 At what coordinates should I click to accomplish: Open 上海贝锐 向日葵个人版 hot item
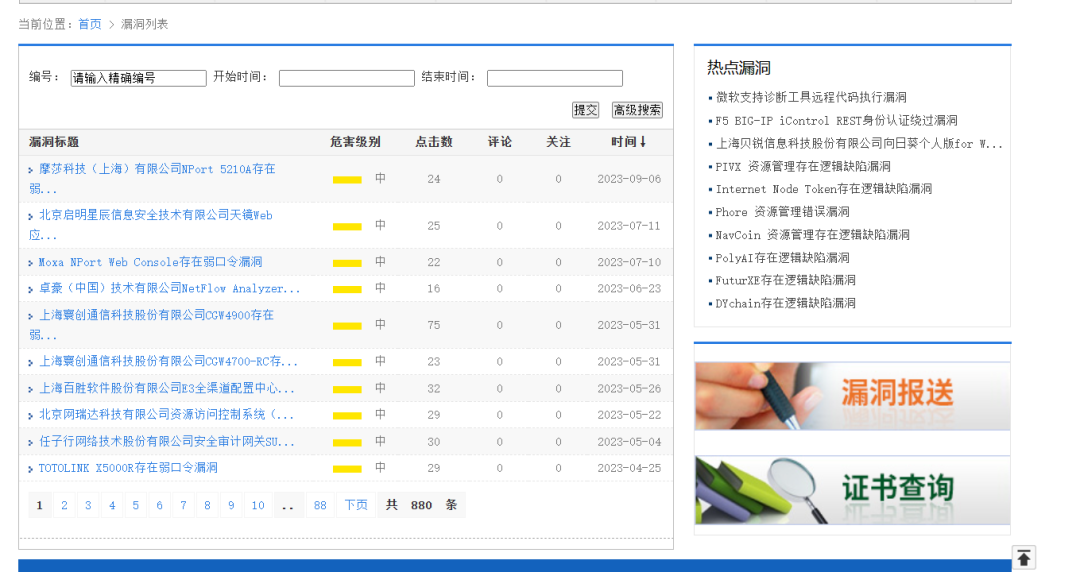tap(859, 143)
